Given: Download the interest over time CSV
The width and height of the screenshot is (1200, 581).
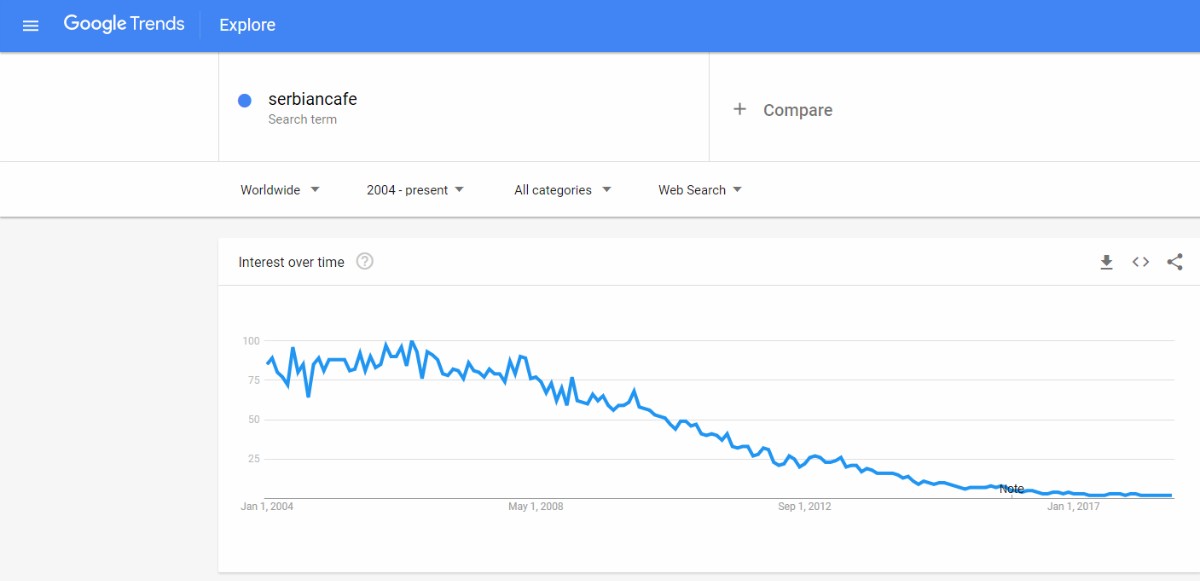Looking at the screenshot, I should pos(1106,262).
